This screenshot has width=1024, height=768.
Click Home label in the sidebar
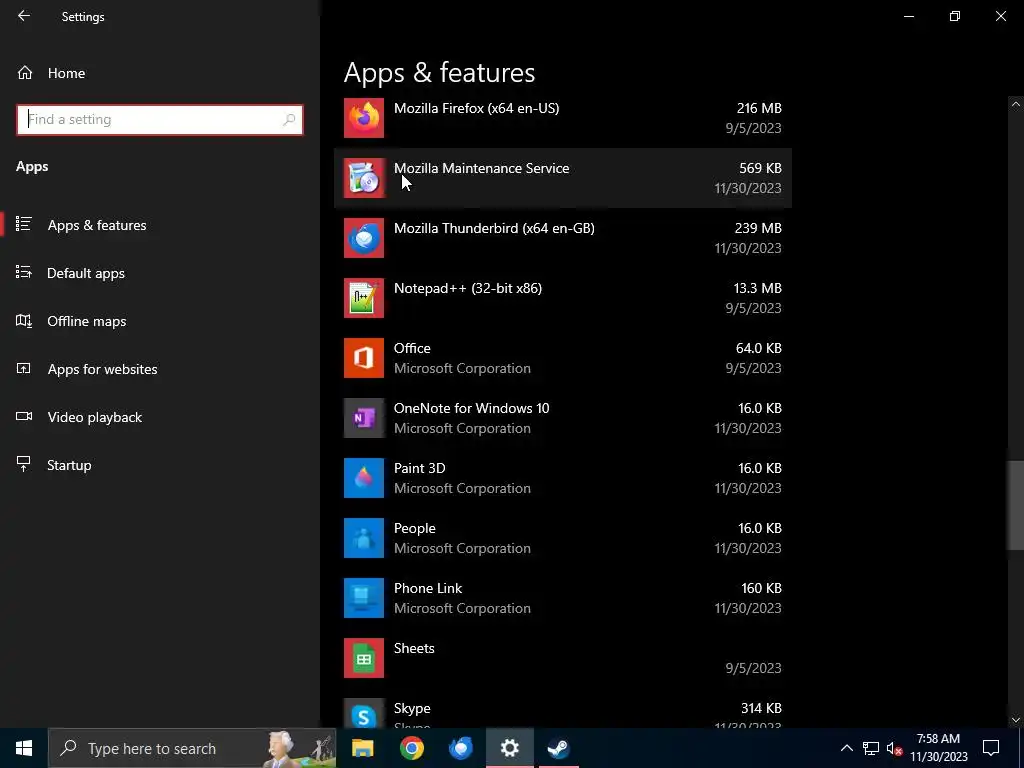[x=66, y=73]
